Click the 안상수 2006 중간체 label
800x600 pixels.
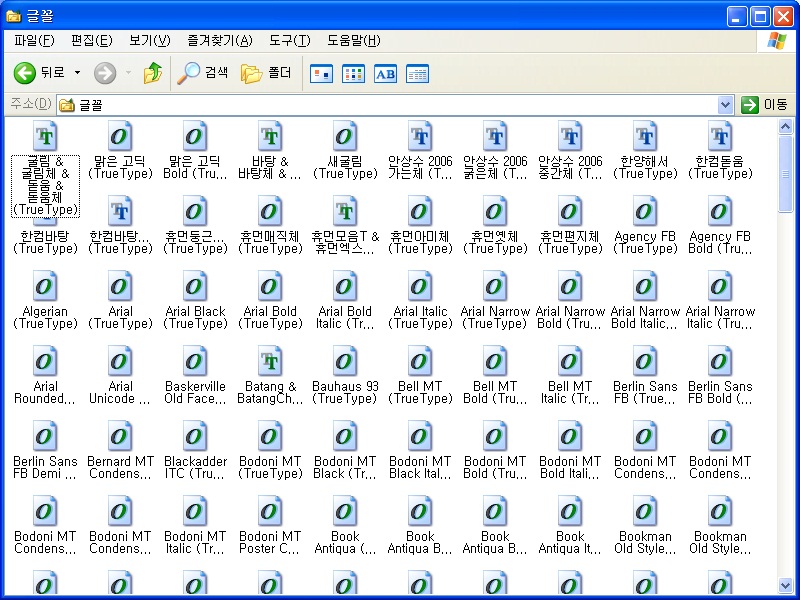(x=570, y=167)
